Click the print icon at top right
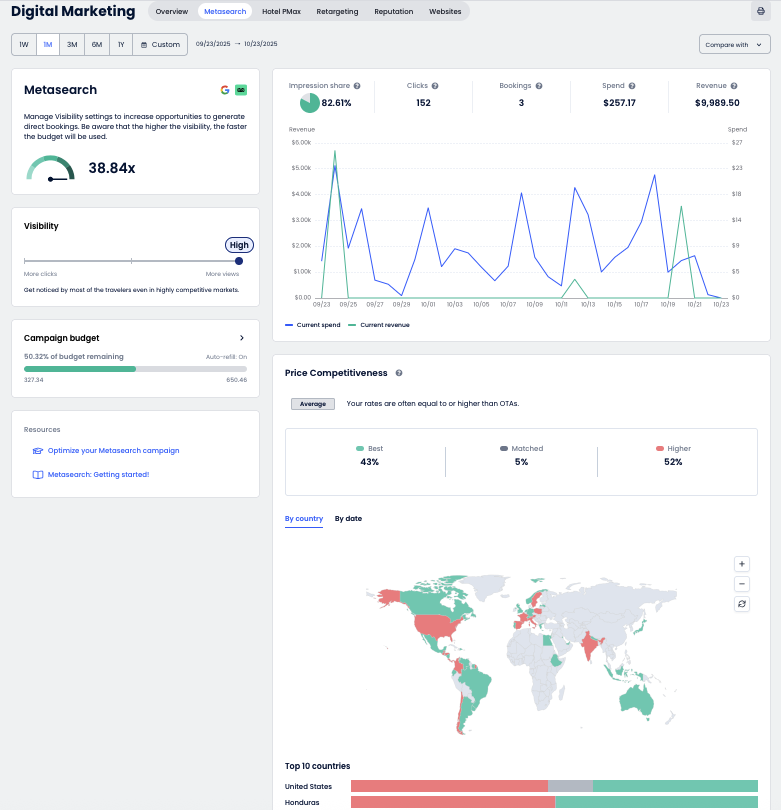 pos(760,11)
